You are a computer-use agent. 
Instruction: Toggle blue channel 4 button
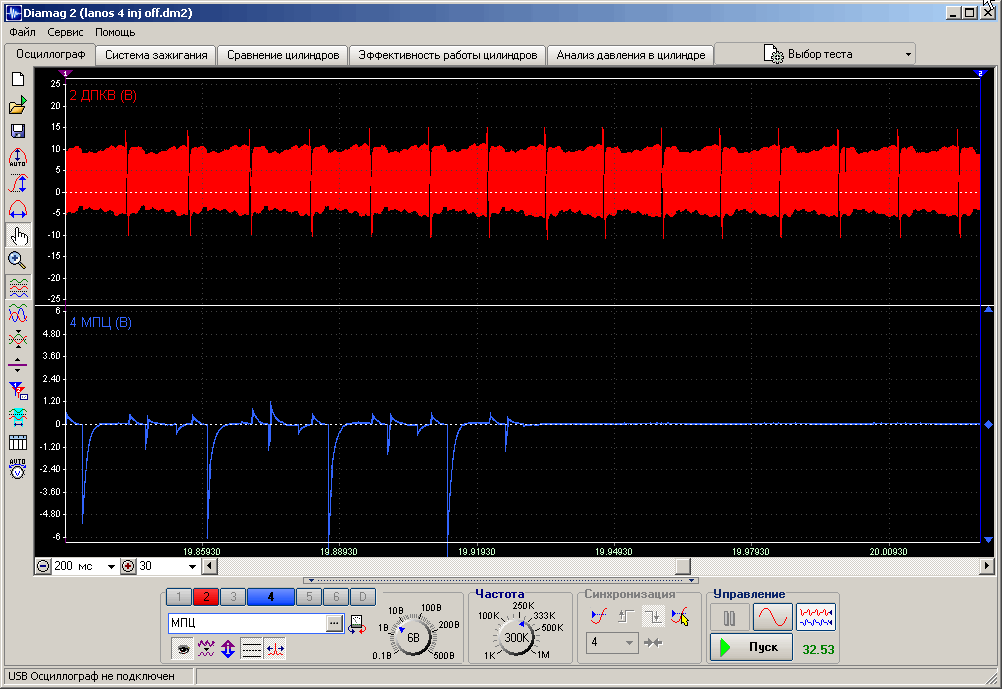[x=271, y=597]
